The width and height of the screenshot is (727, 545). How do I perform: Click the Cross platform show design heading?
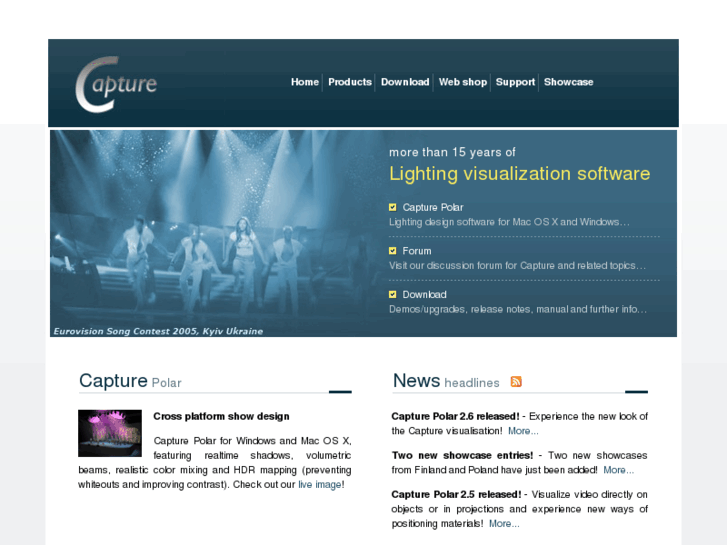click(x=221, y=417)
